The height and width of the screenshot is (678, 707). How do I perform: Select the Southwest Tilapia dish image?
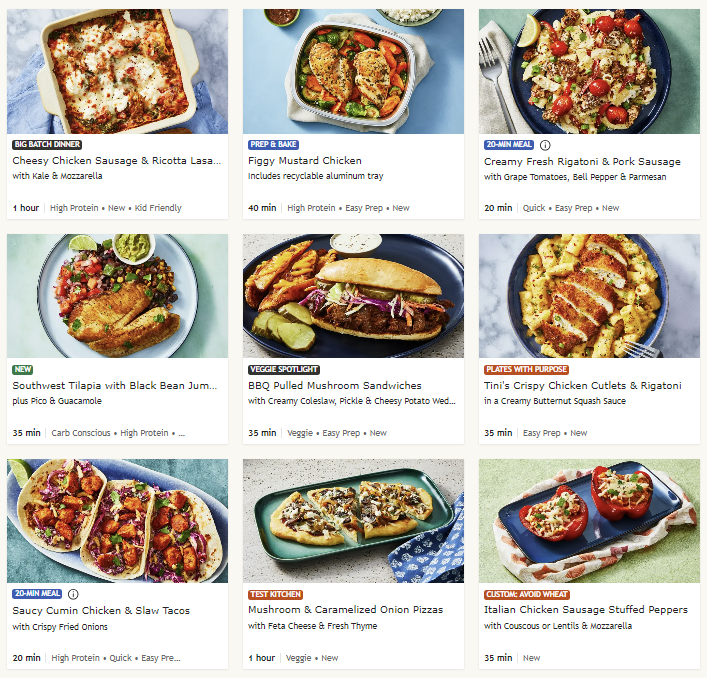117,296
